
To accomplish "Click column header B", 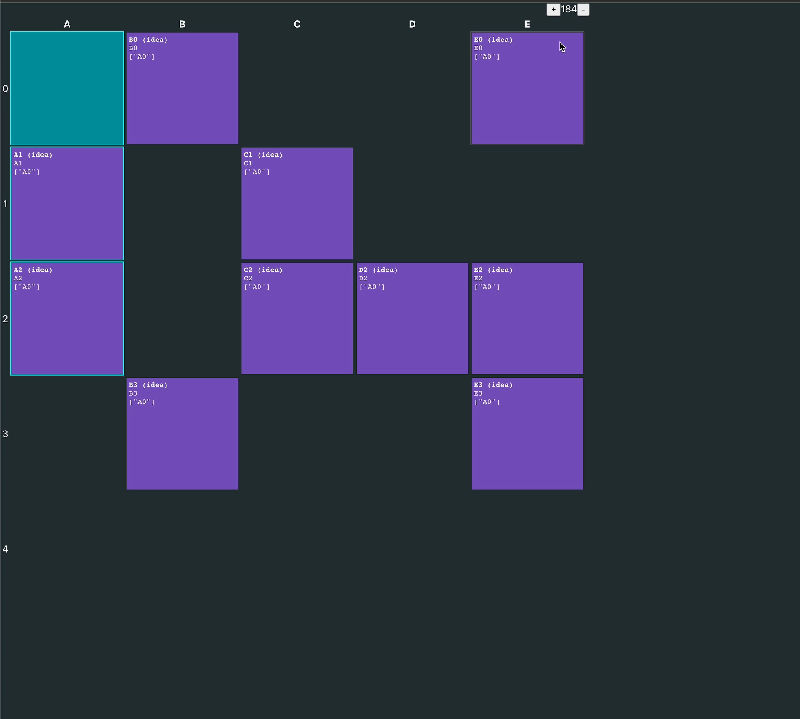I will (x=182, y=24).
